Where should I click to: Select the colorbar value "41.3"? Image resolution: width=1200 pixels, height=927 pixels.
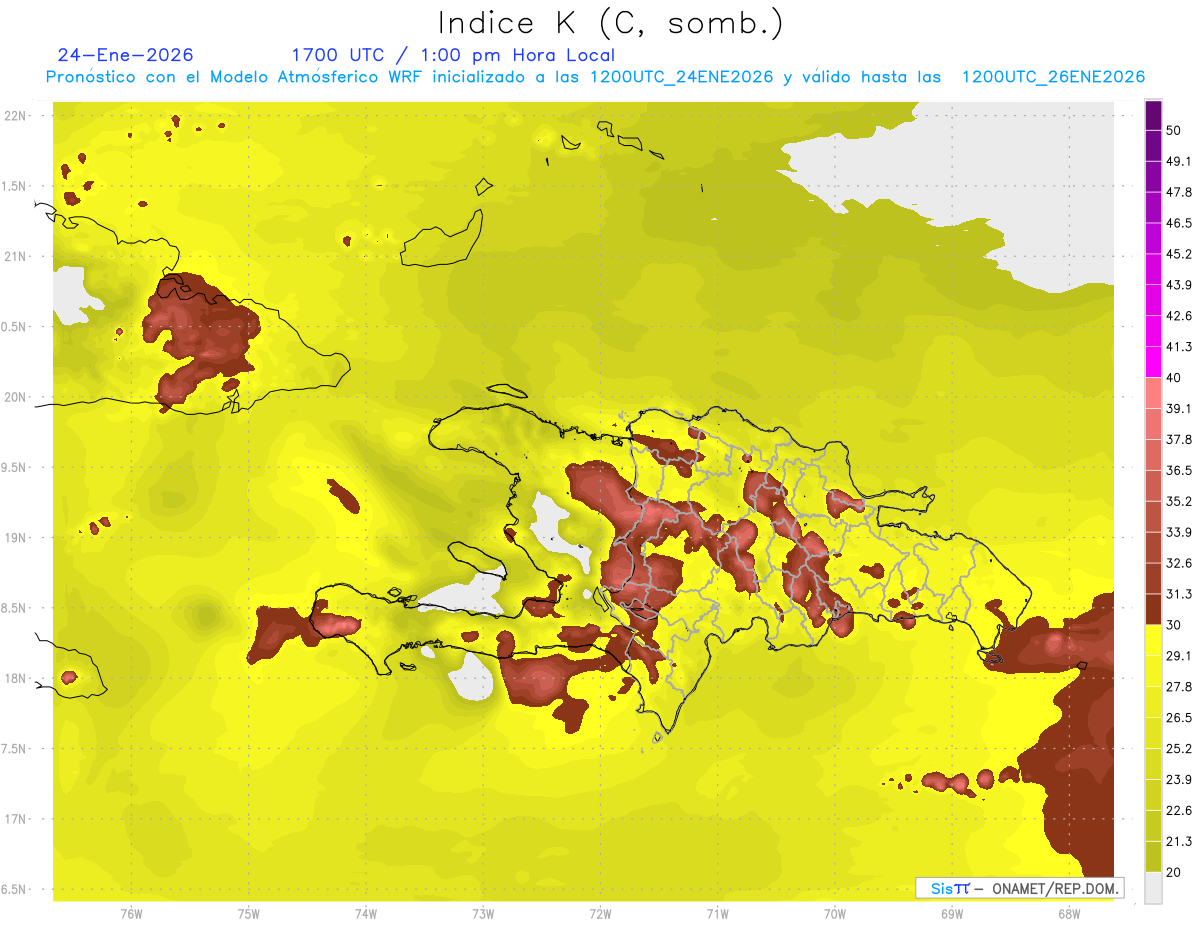(1179, 347)
